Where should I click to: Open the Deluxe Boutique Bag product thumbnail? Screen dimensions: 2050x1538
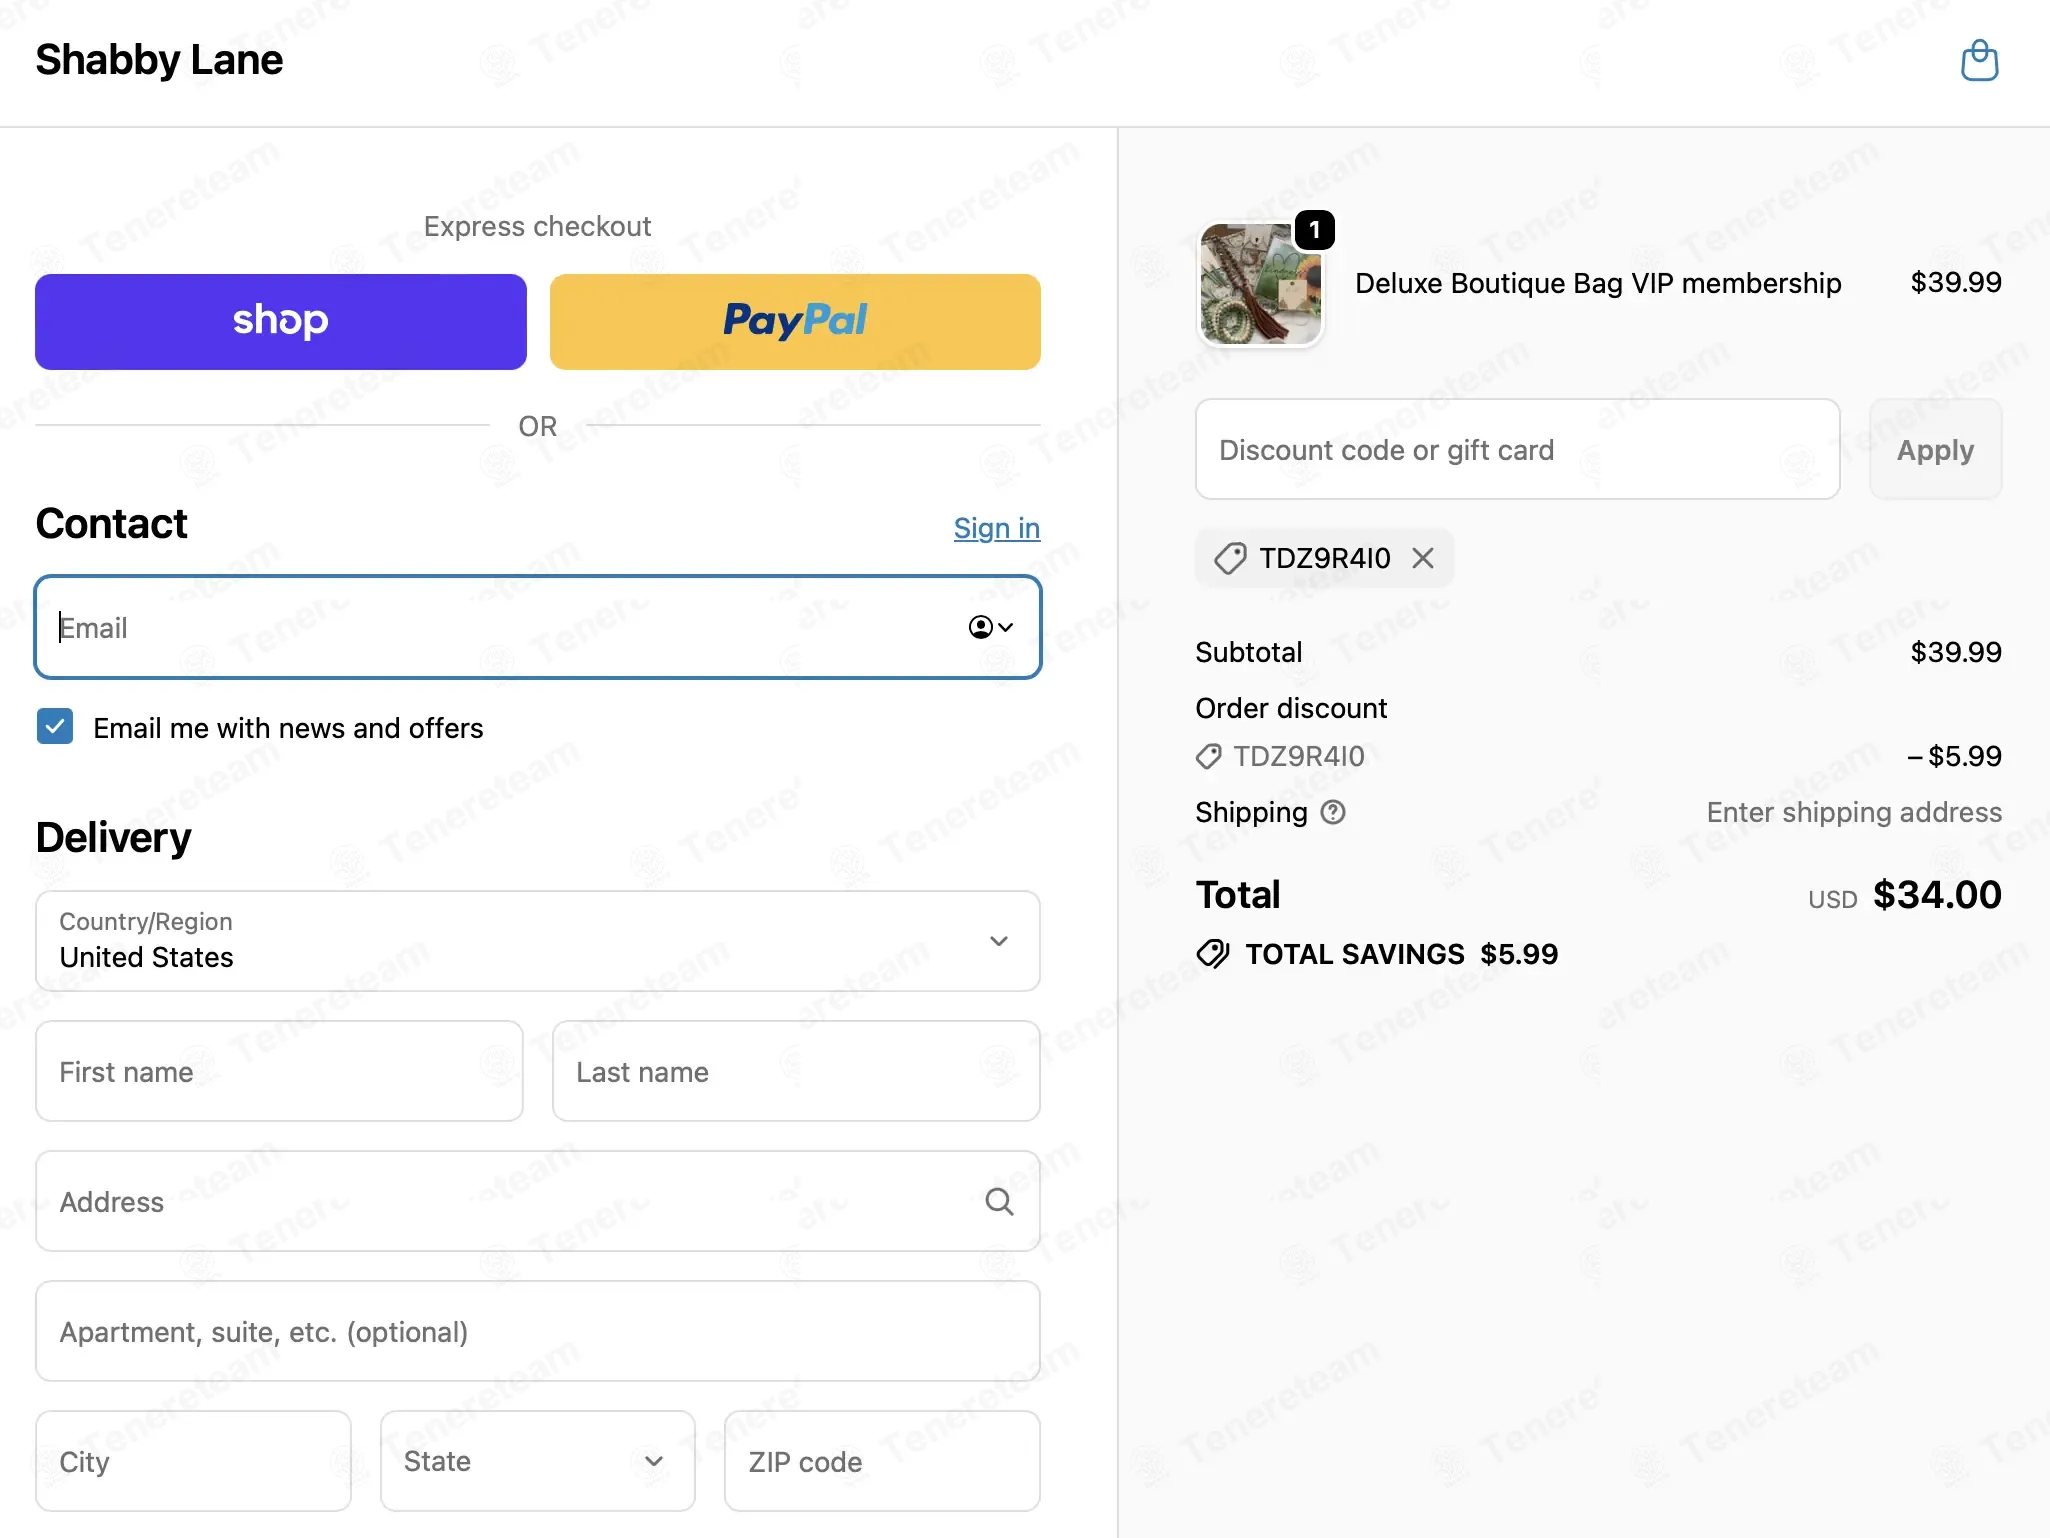(x=1260, y=284)
